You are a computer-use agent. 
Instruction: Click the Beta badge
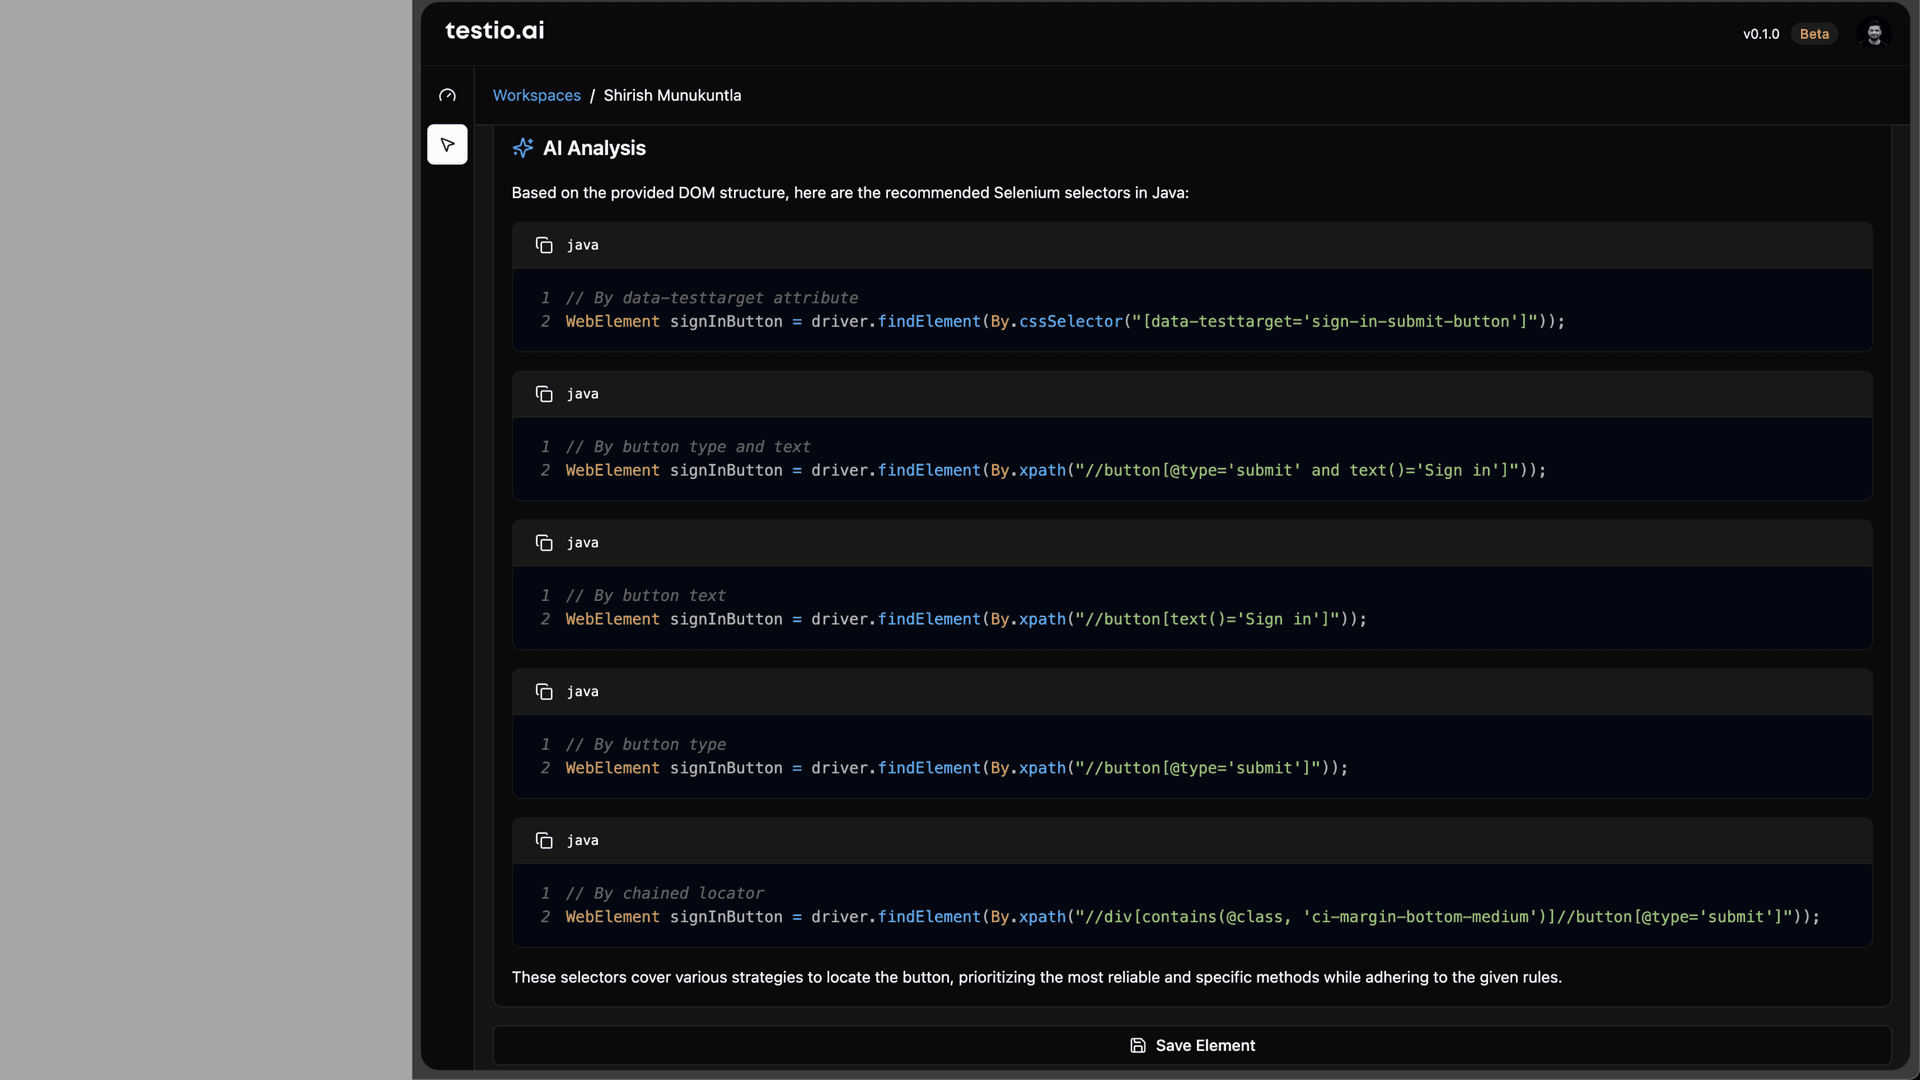pyautogui.click(x=1814, y=34)
